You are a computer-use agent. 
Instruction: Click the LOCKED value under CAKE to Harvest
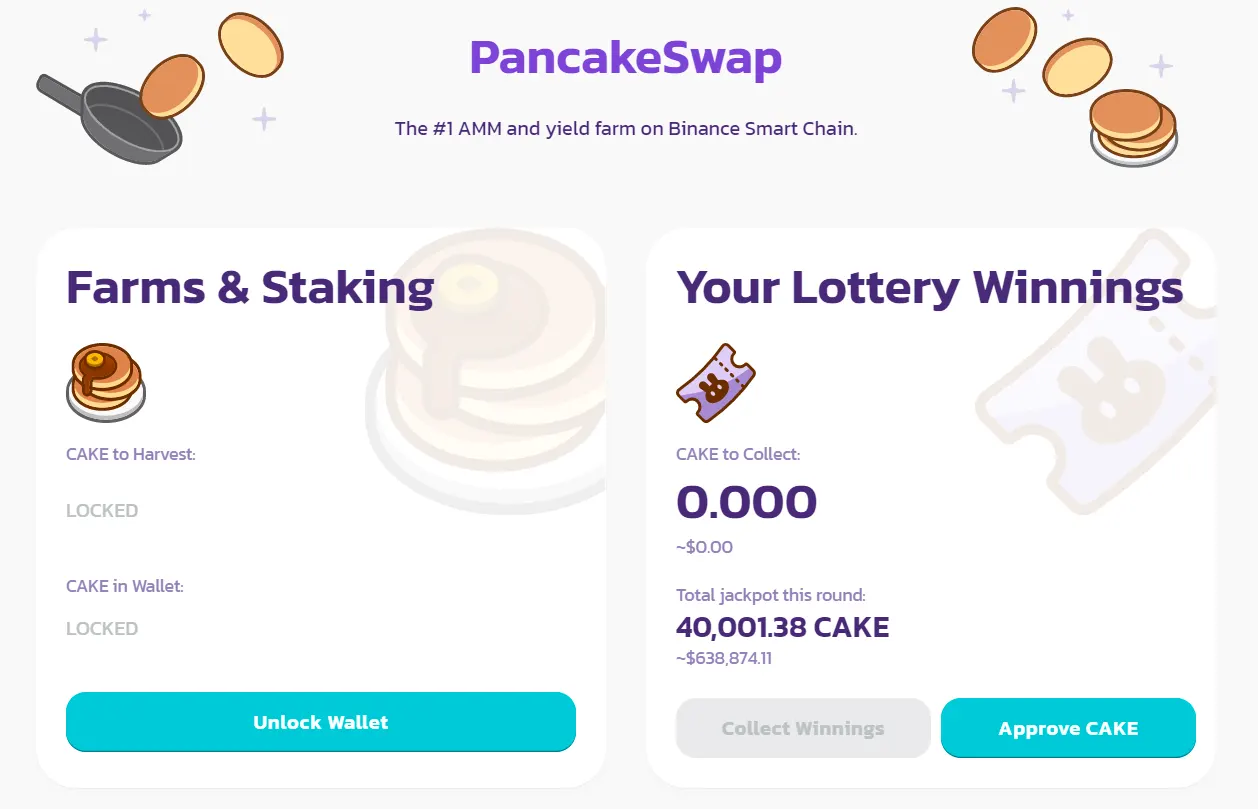(x=102, y=510)
